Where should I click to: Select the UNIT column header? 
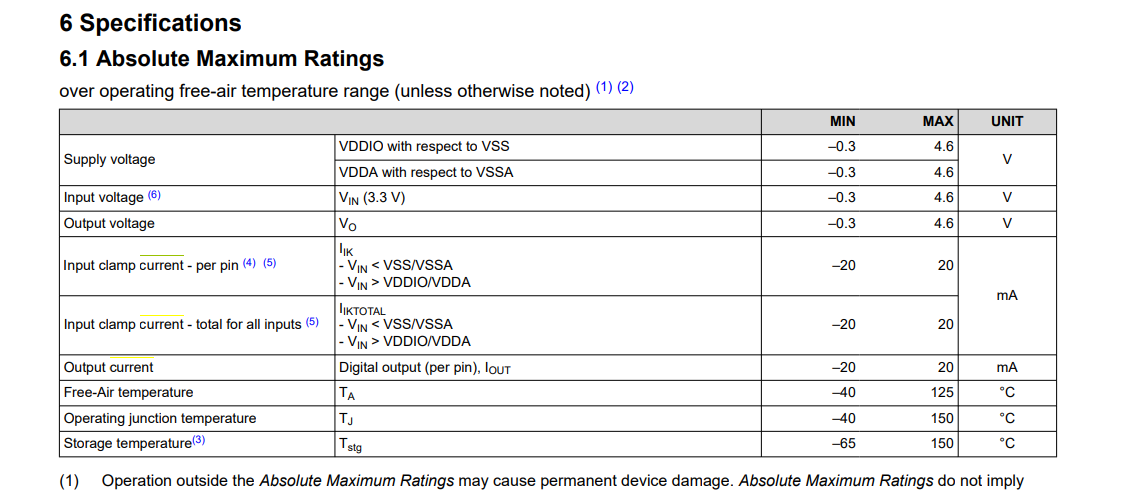click(x=1007, y=121)
